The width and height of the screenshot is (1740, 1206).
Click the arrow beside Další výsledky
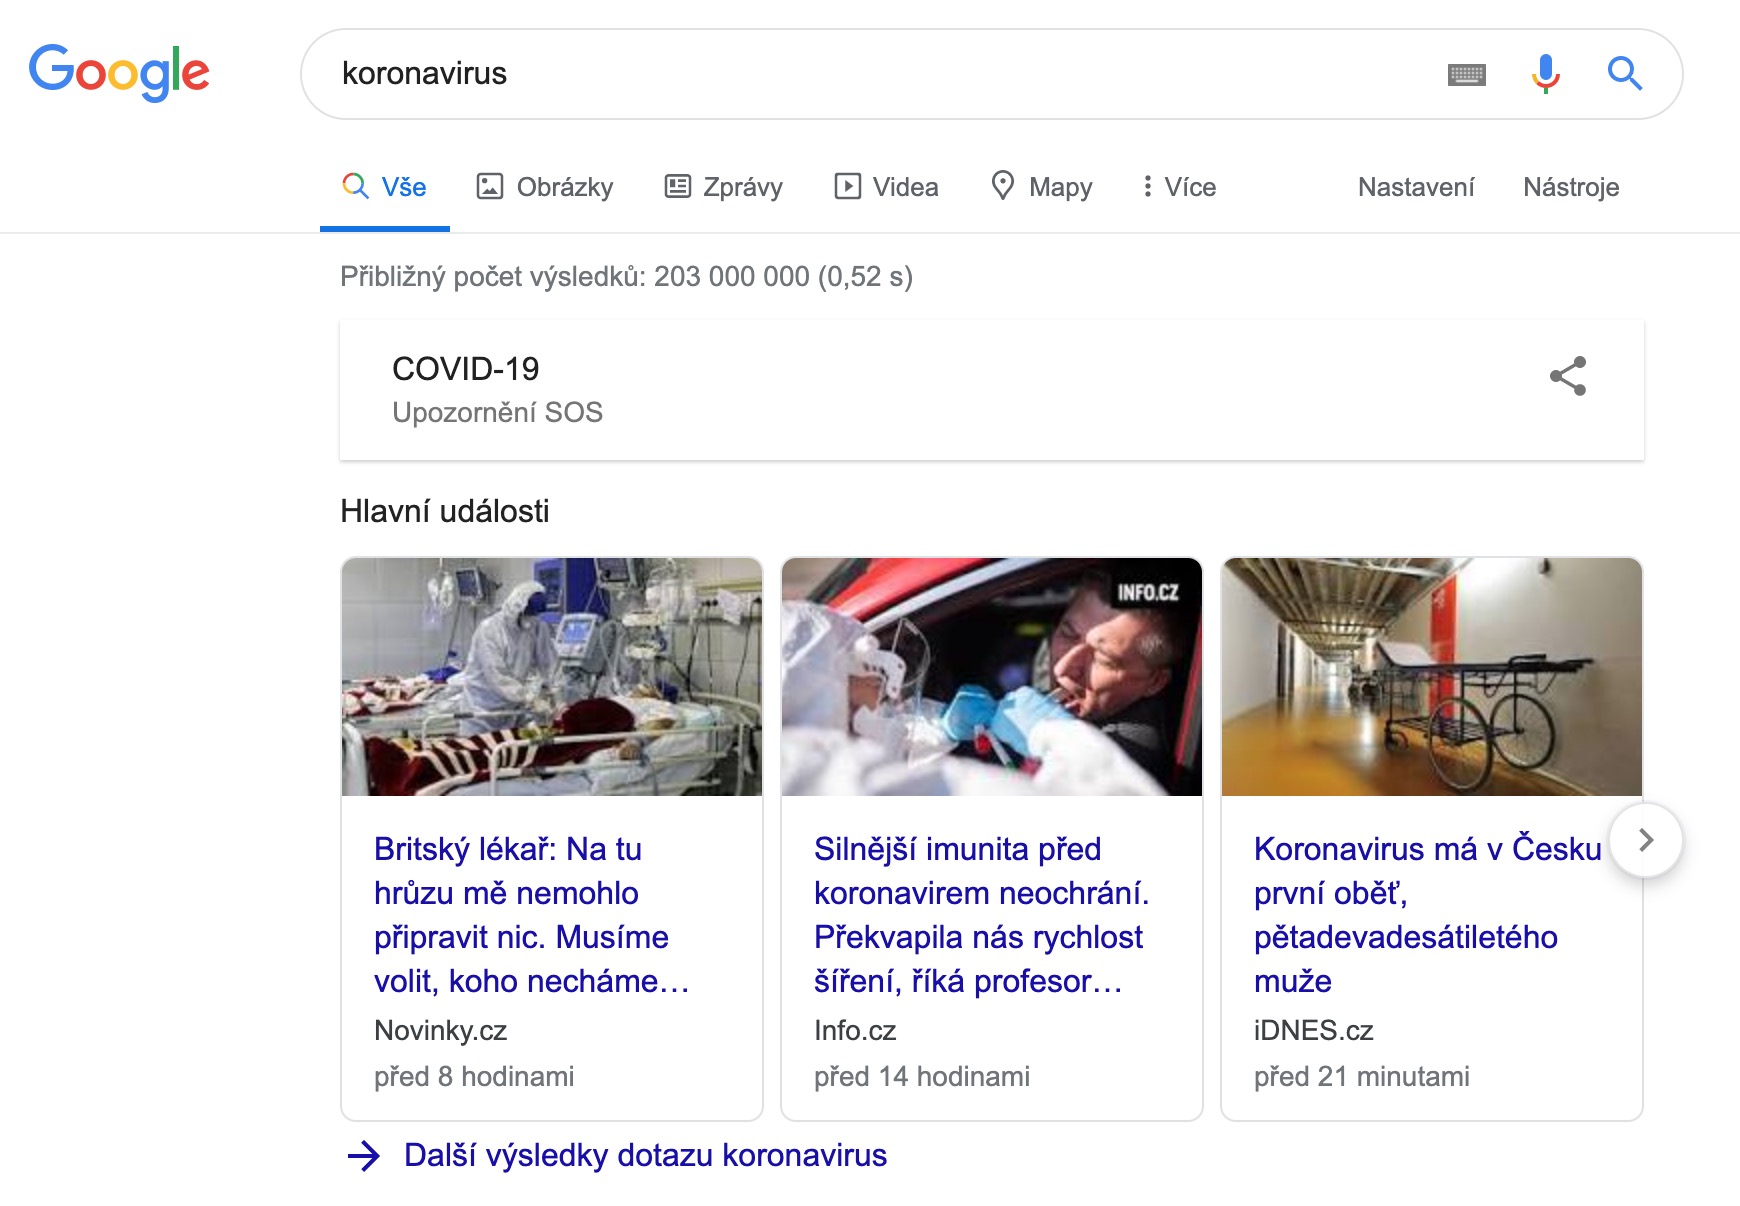click(363, 1156)
